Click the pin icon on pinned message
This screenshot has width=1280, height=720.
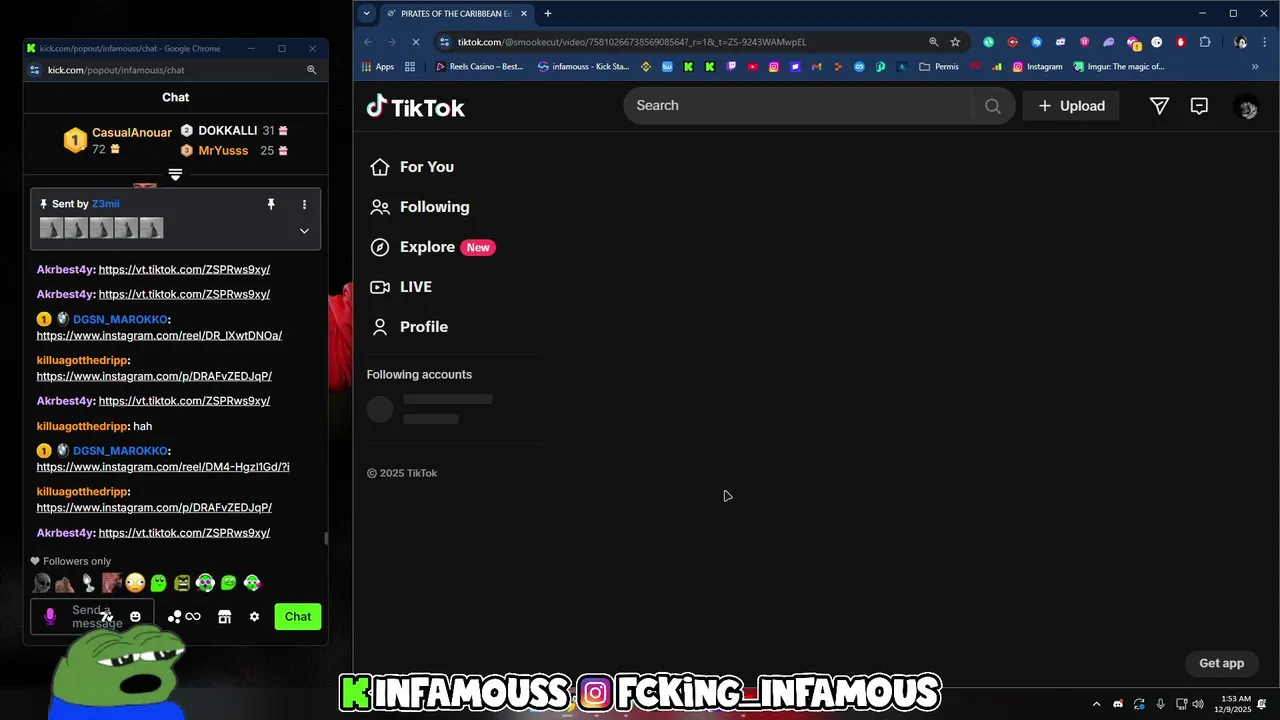[270, 204]
